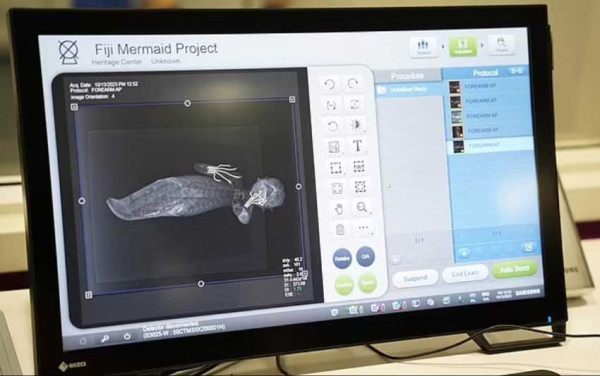Click the Detector disconnected status message
Screen dimensions: 600x376
171,326
